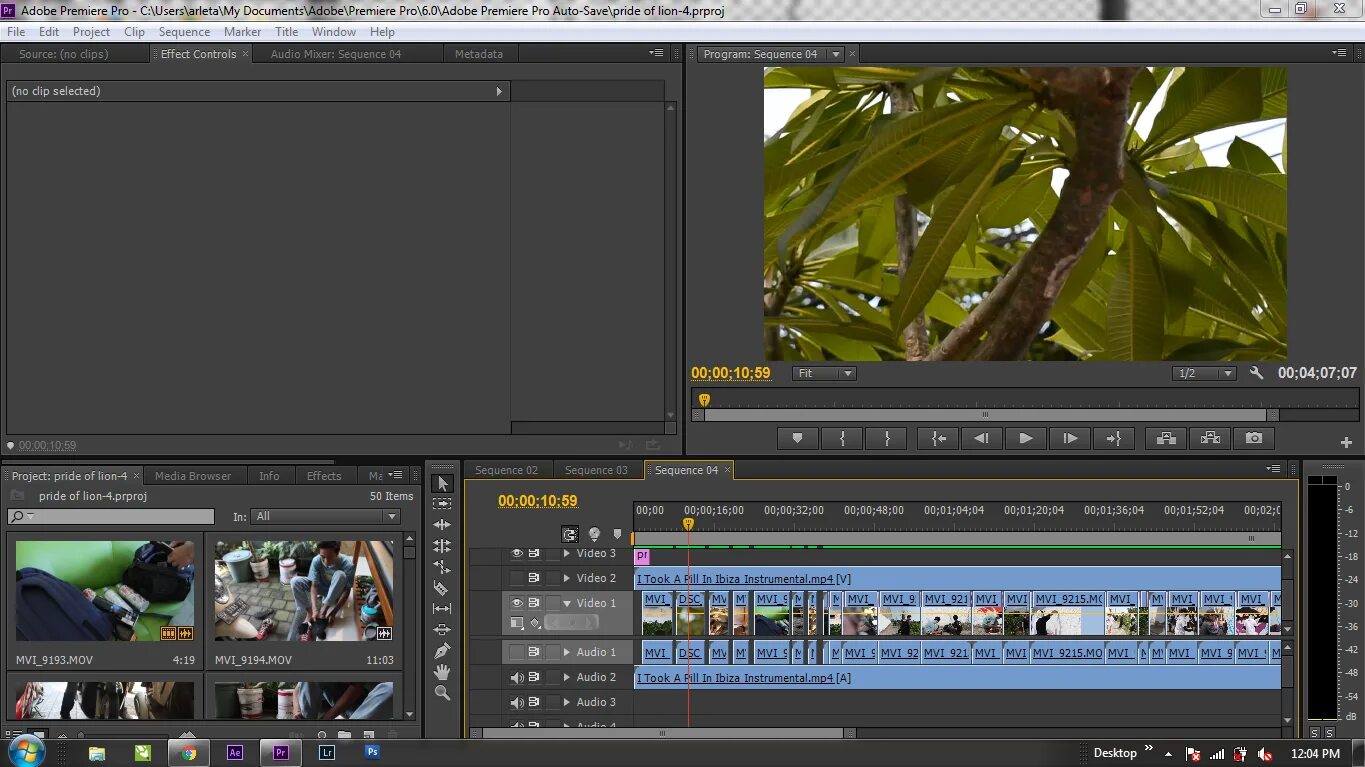Click the Mark Out button
The height and width of the screenshot is (767, 1365).
(887, 438)
